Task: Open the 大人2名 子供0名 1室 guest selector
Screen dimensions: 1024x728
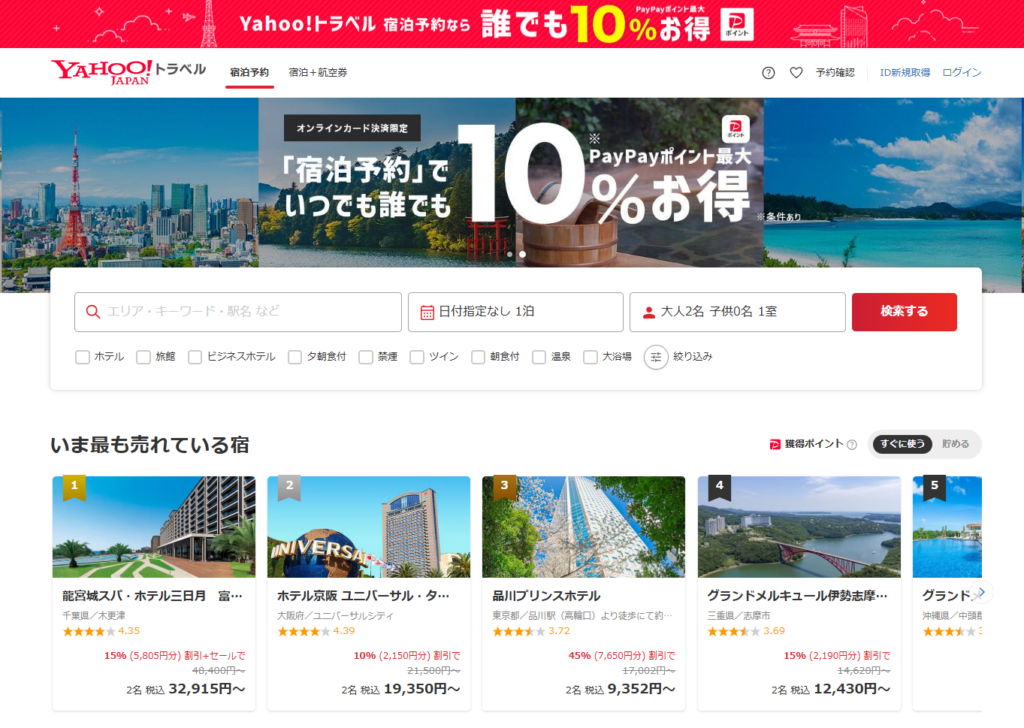Action: (737, 312)
